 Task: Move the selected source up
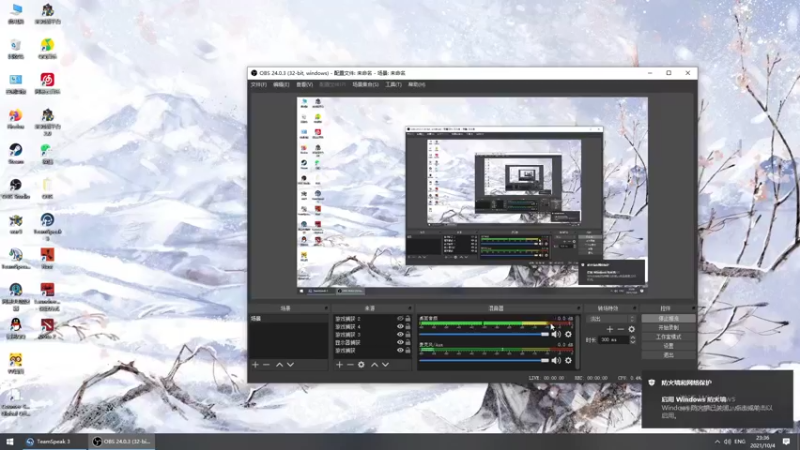(374, 365)
